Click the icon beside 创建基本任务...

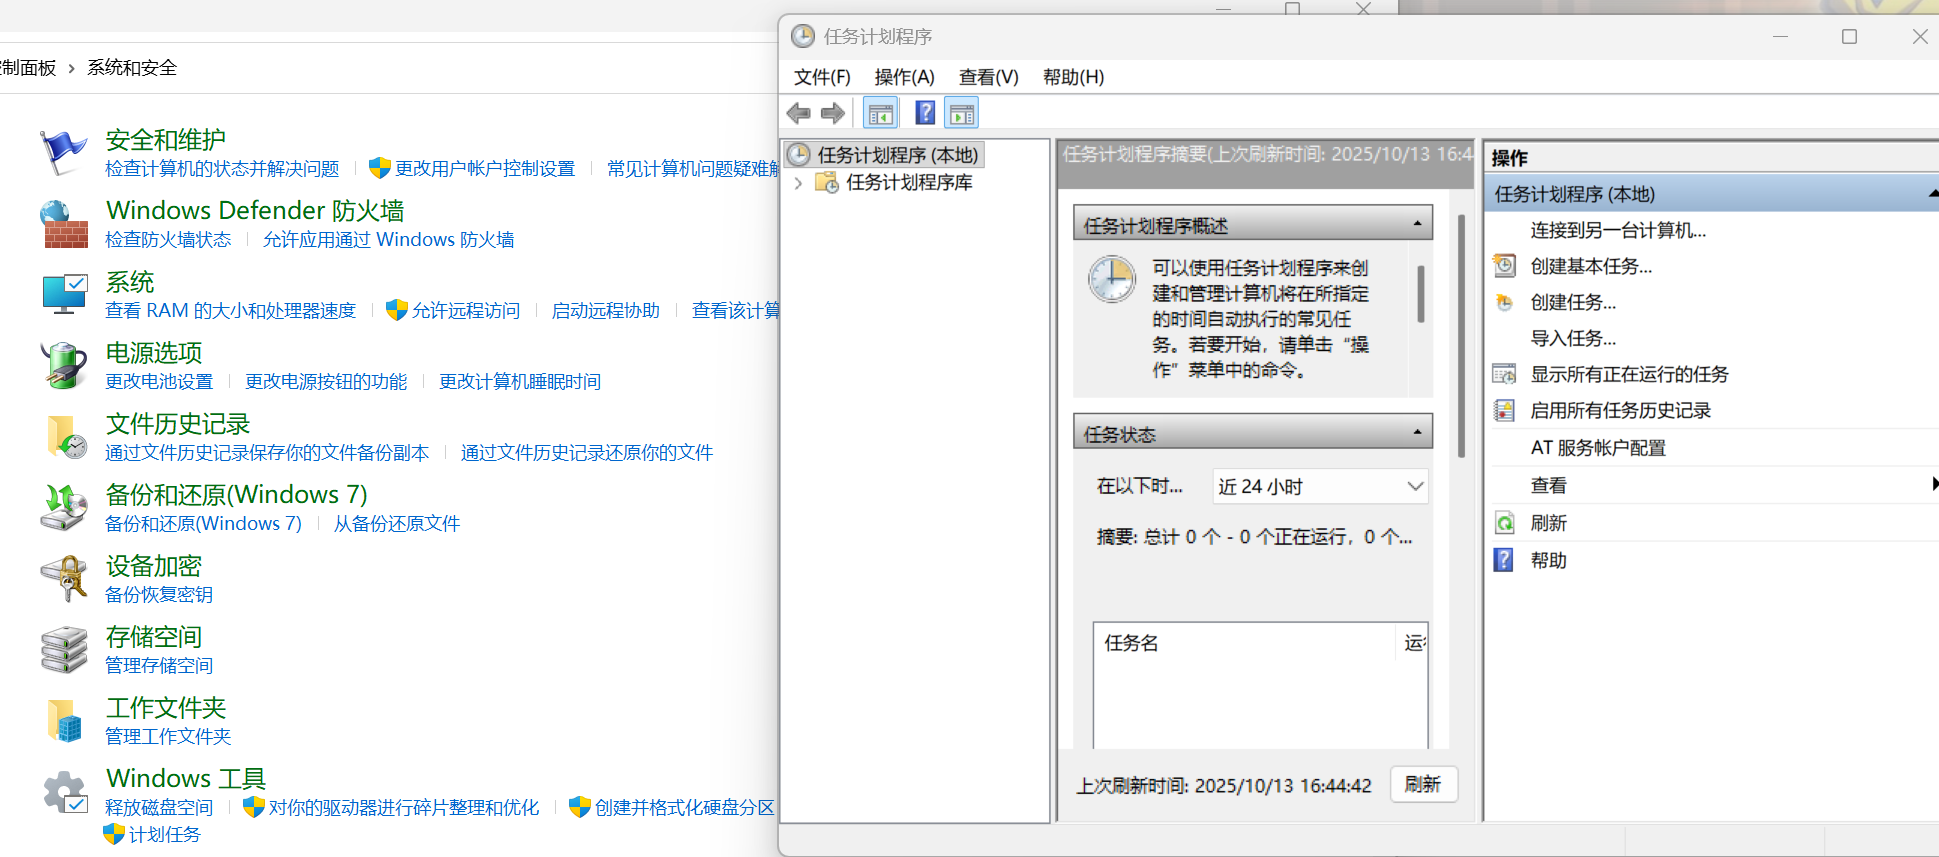click(1505, 266)
